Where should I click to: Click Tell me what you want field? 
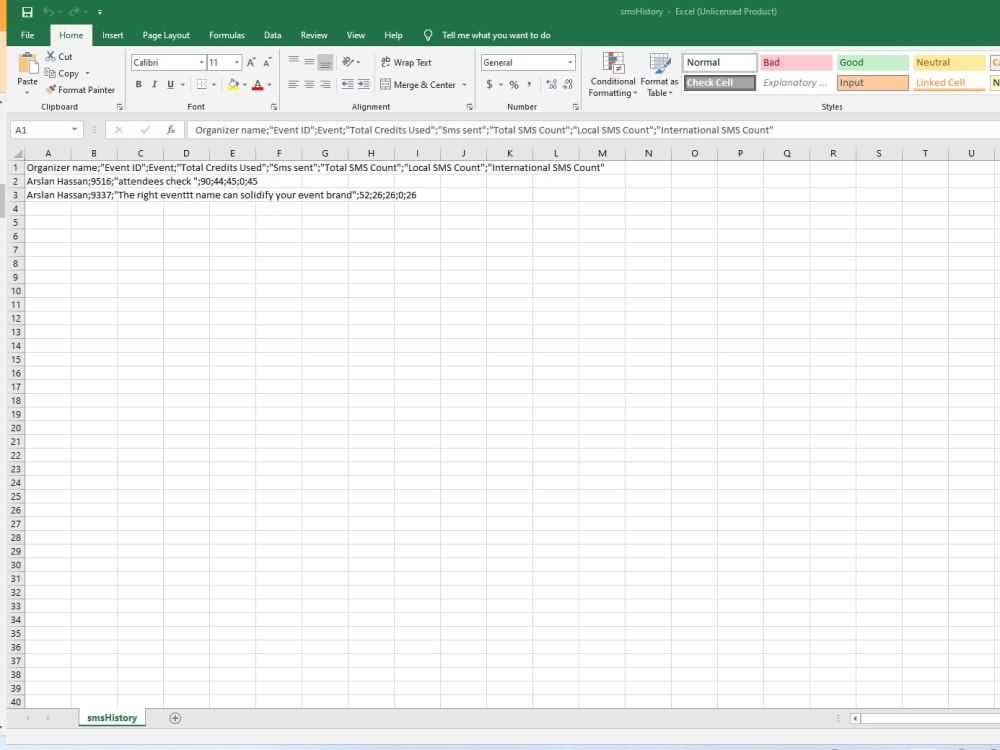coord(496,35)
